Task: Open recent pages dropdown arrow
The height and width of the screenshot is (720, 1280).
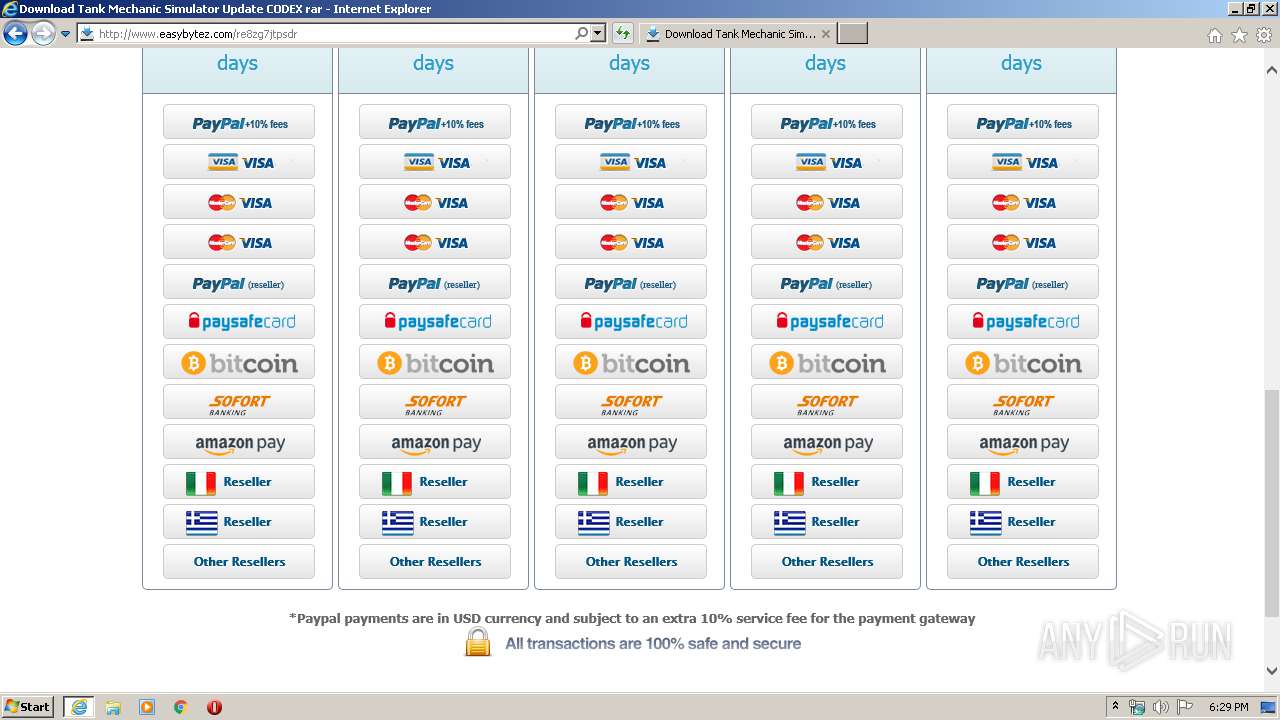Action: pos(66,34)
